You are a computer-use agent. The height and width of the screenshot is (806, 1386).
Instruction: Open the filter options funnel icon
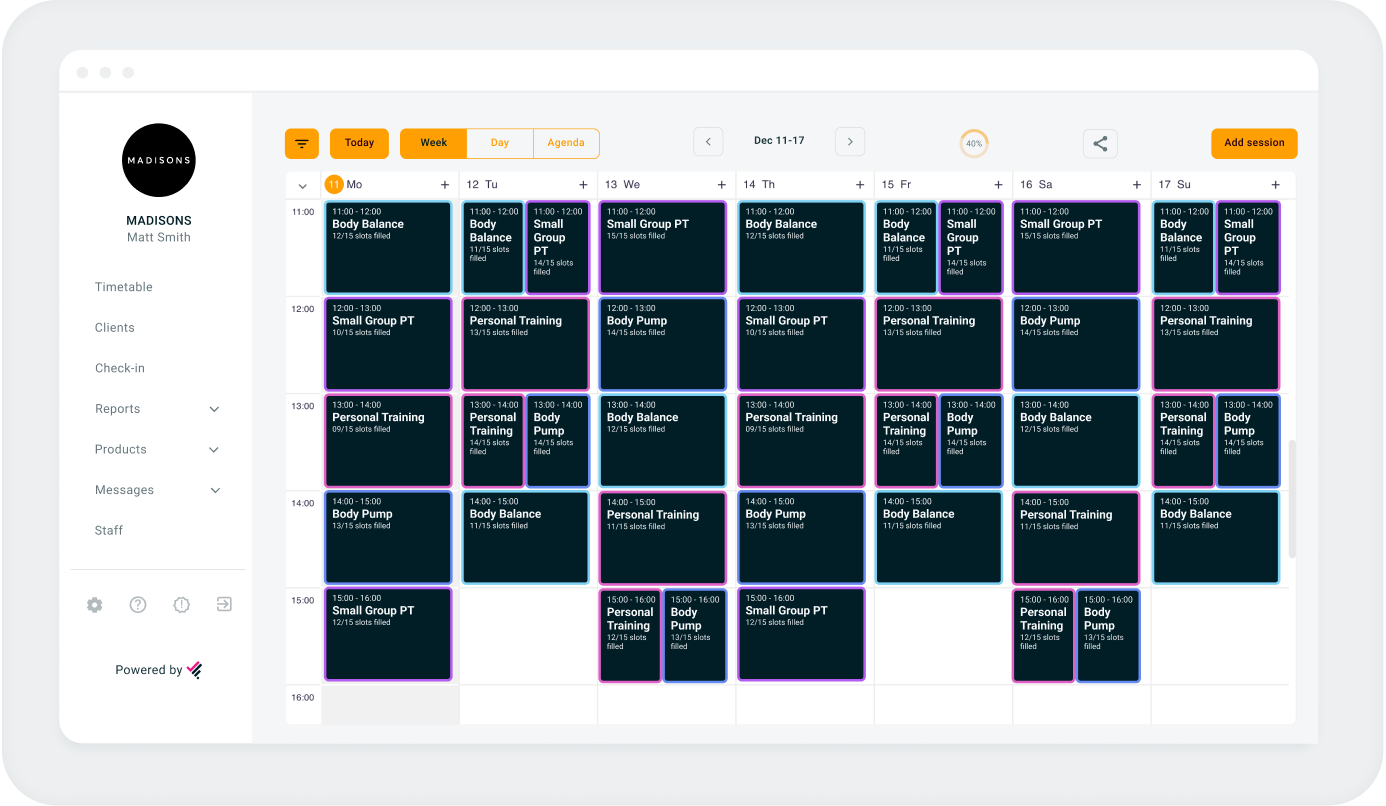click(x=301, y=142)
